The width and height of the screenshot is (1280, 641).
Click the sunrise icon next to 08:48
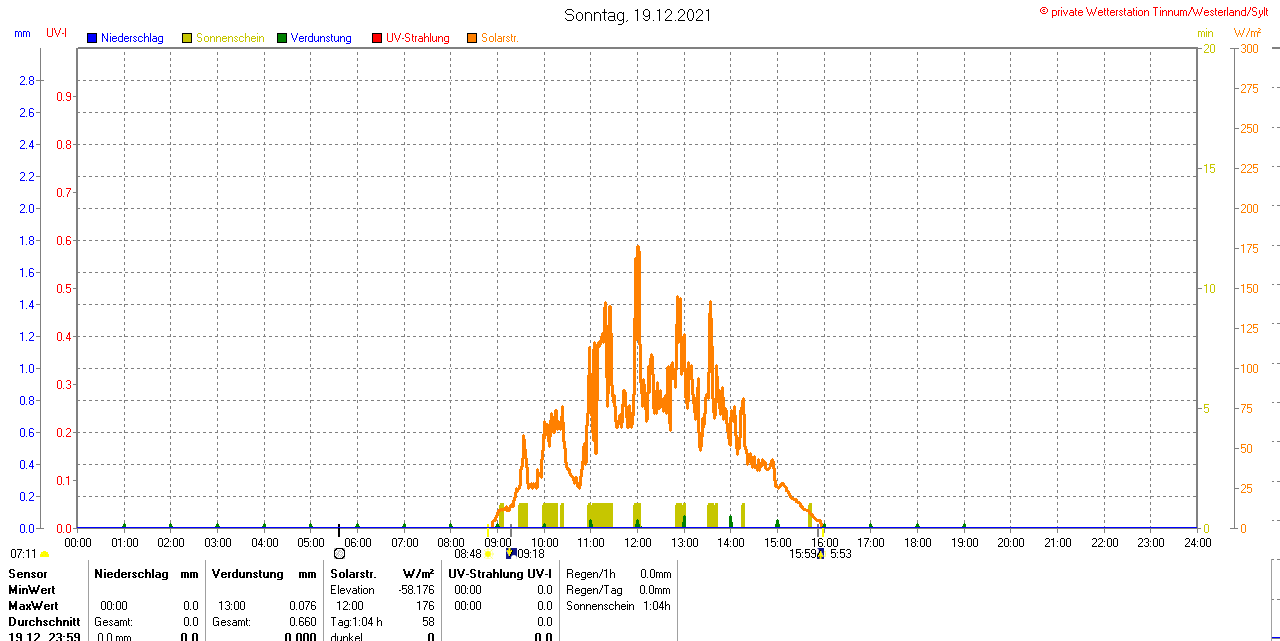point(488,554)
